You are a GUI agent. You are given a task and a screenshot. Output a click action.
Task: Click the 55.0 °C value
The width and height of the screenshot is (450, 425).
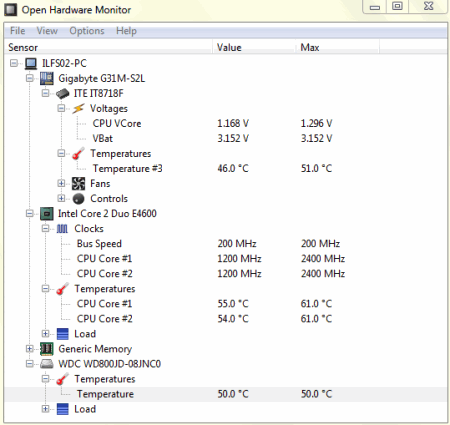tap(233, 304)
